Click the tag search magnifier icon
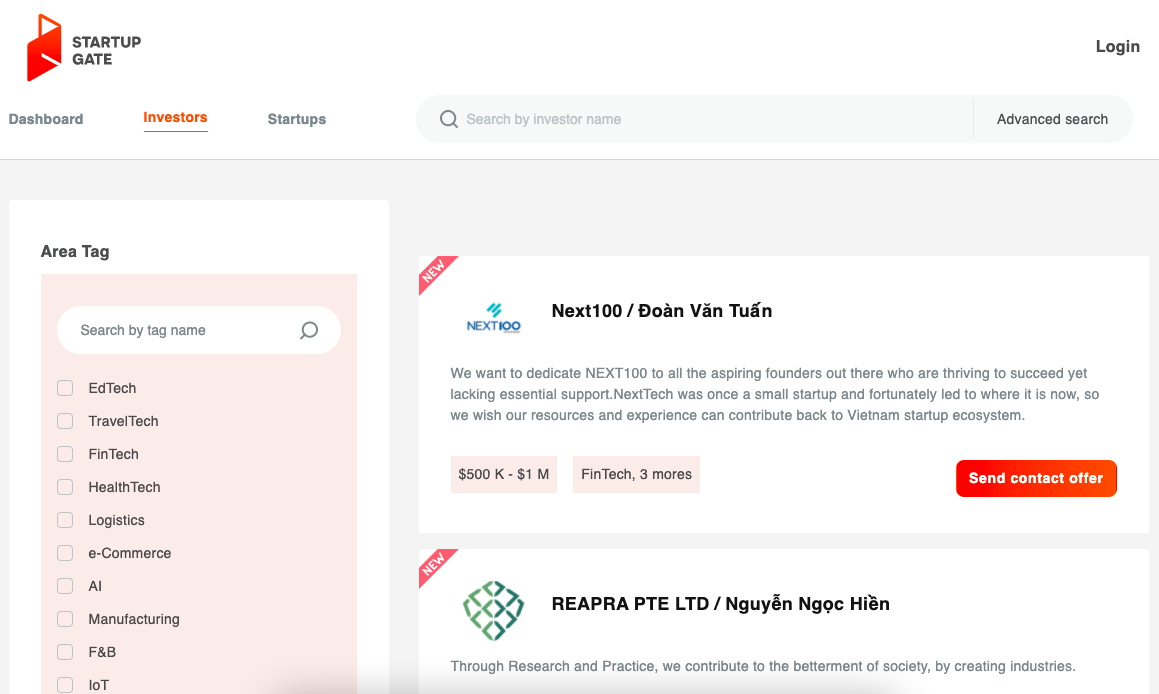 [309, 330]
